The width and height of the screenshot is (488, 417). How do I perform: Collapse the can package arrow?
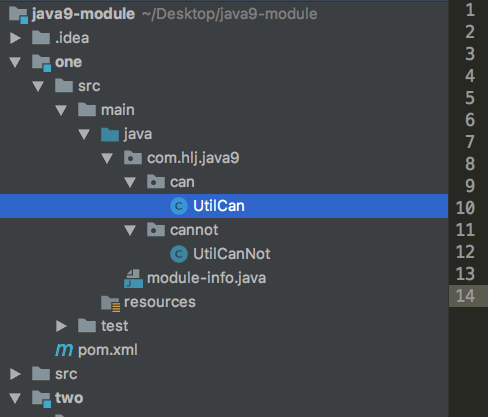[x=130, y=182]
